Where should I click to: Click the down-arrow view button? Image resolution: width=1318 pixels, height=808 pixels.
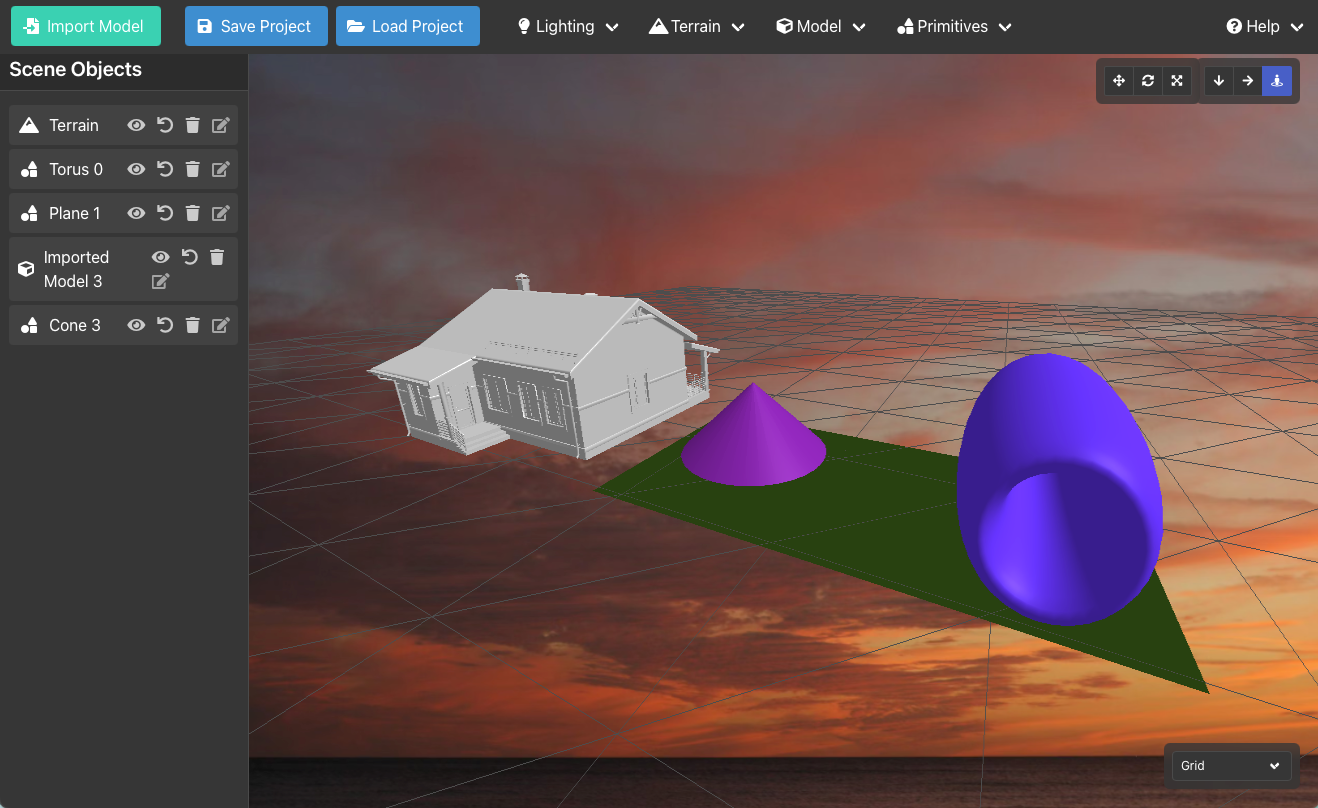[x=1219, y=81]
